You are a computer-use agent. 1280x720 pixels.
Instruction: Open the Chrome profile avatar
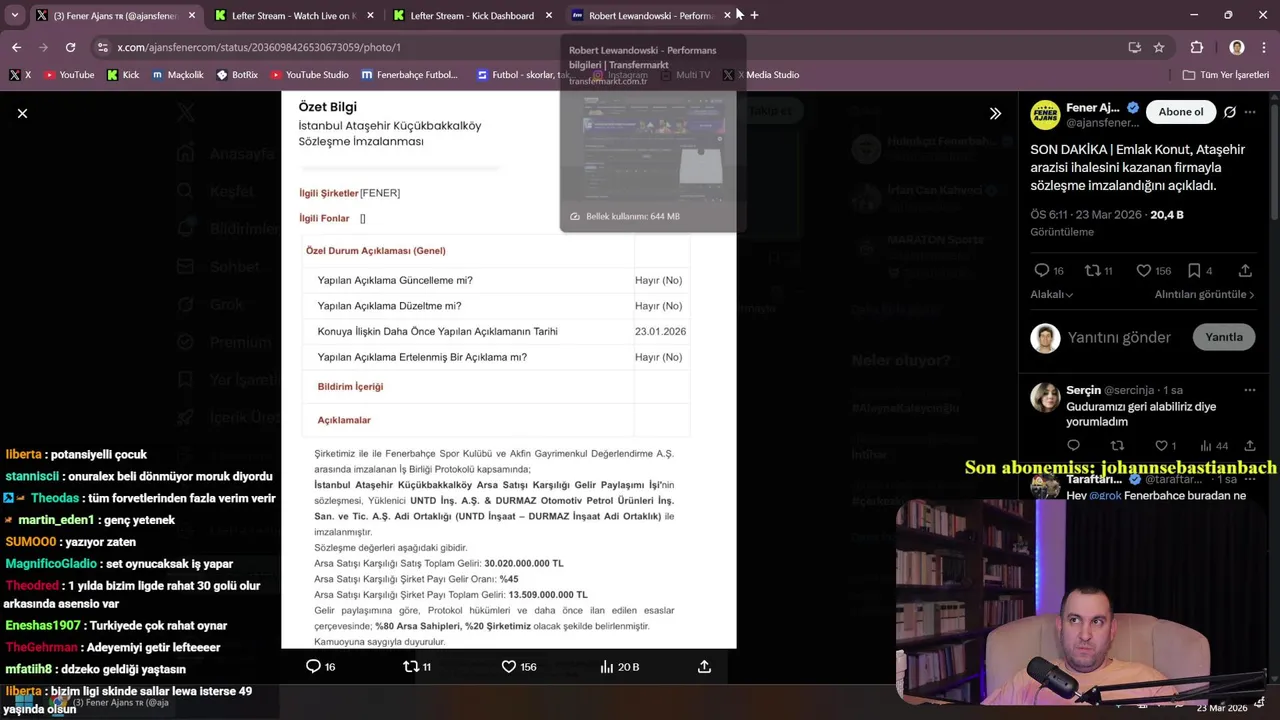tap(1237, 47)
